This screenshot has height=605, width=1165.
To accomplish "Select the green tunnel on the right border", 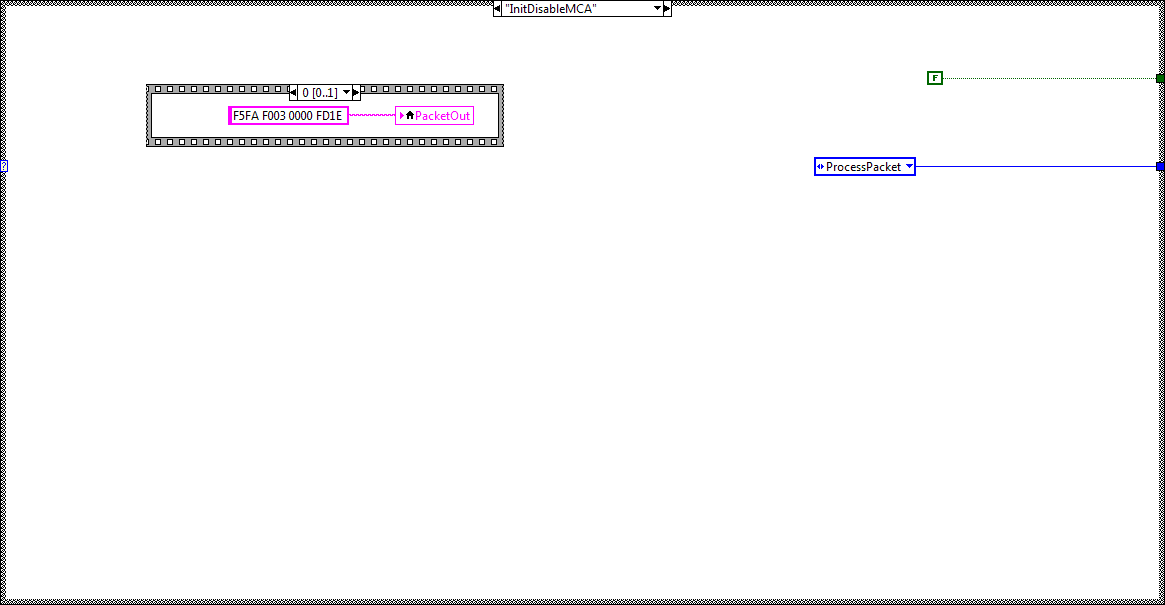I will [1159, 77].
